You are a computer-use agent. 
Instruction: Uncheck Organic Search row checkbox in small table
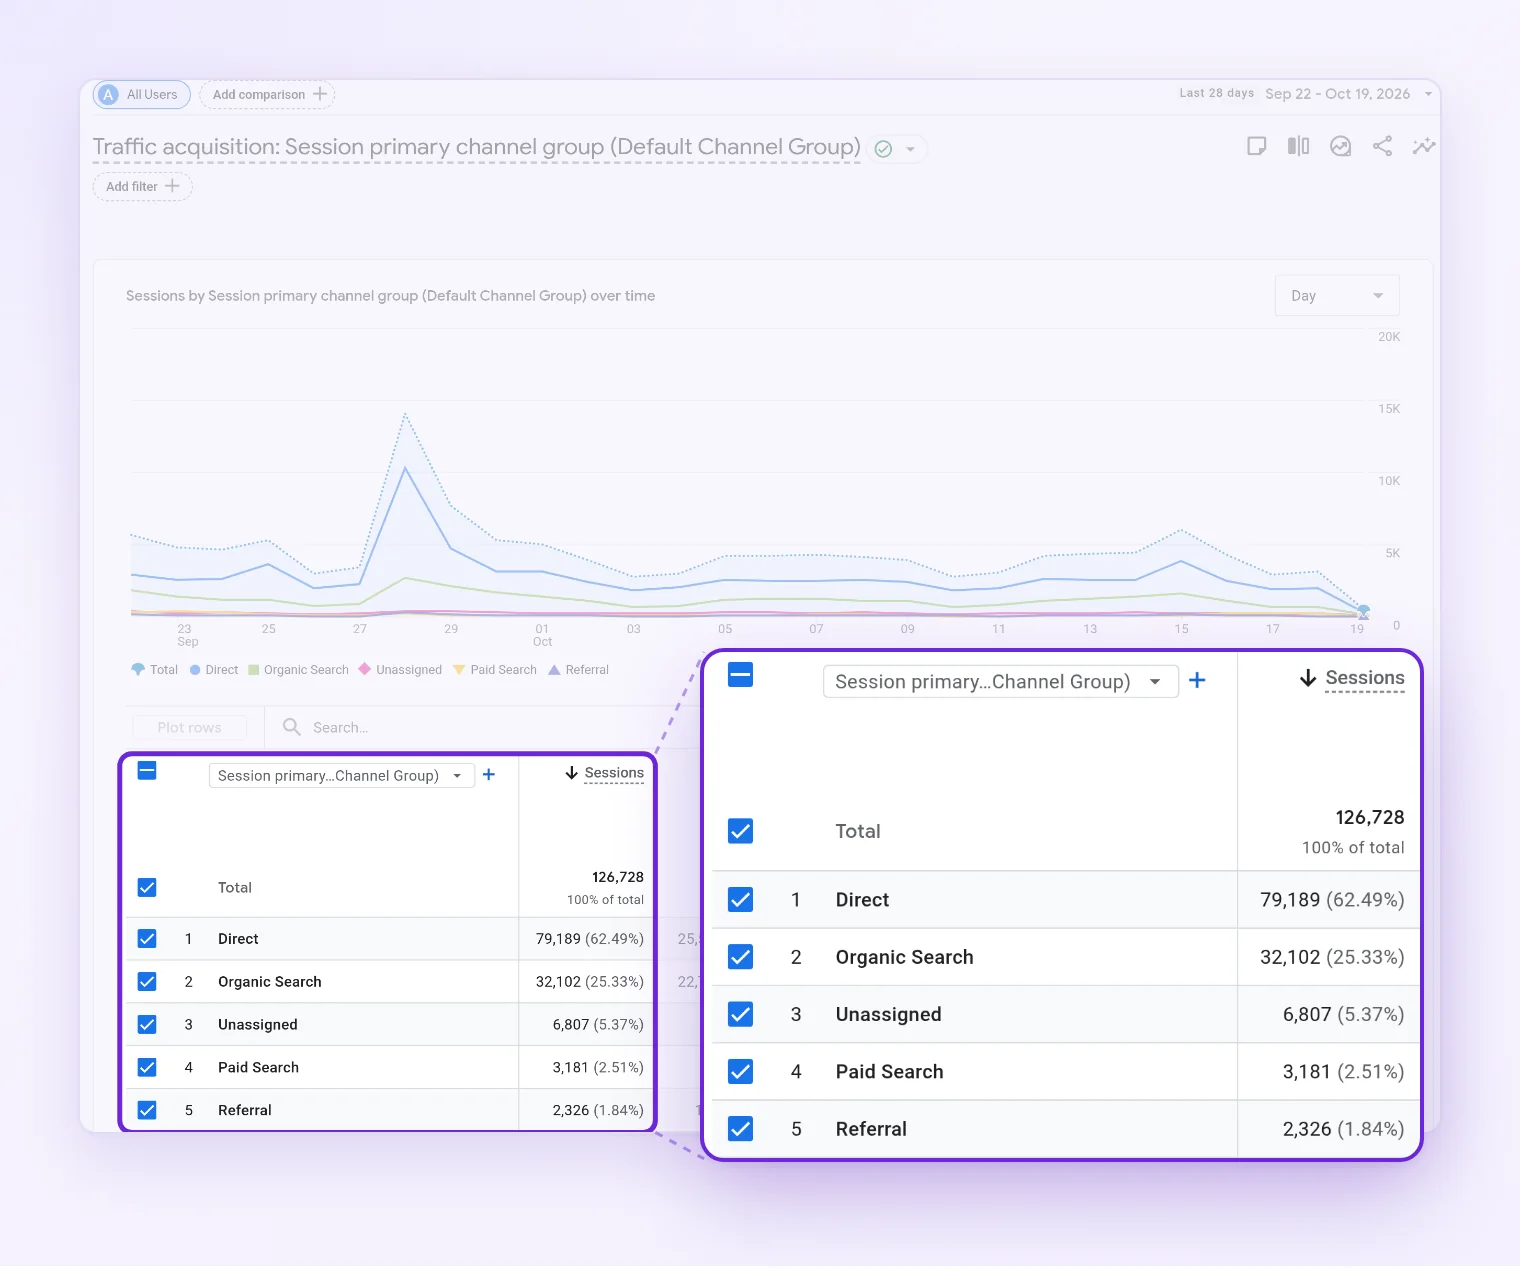[x=147, y=981]
